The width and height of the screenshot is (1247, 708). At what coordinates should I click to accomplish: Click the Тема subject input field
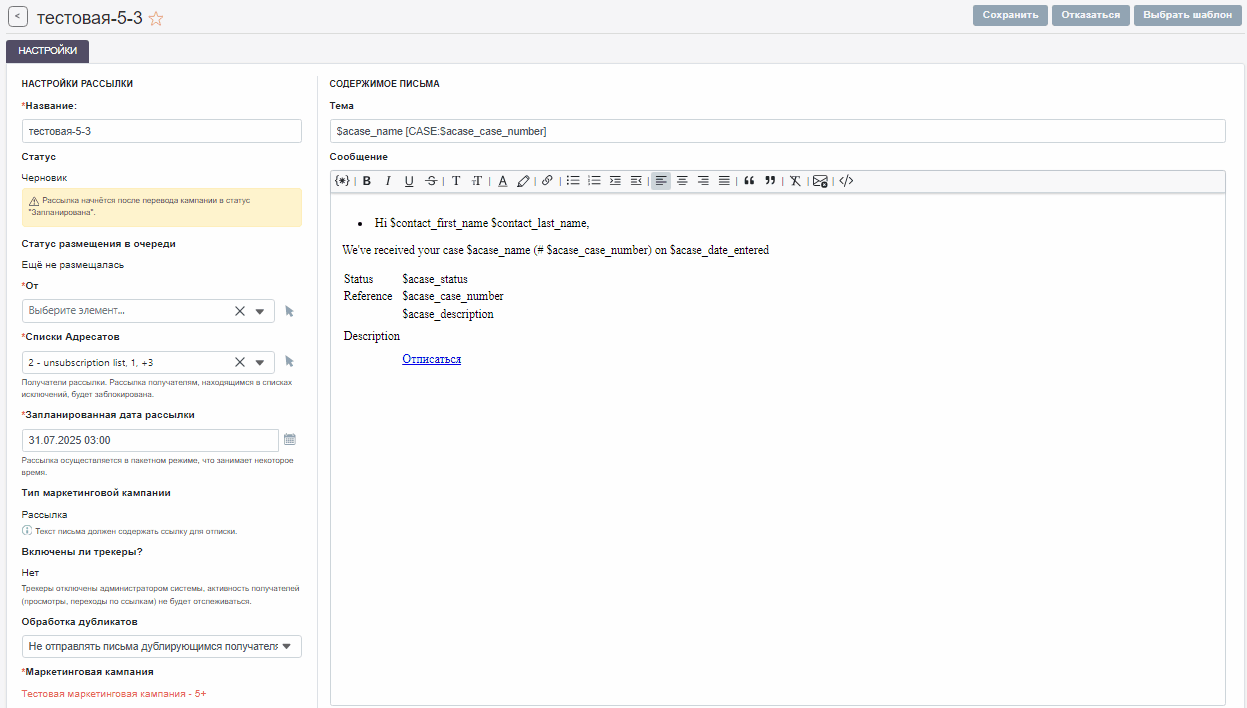tap(777, 131)
